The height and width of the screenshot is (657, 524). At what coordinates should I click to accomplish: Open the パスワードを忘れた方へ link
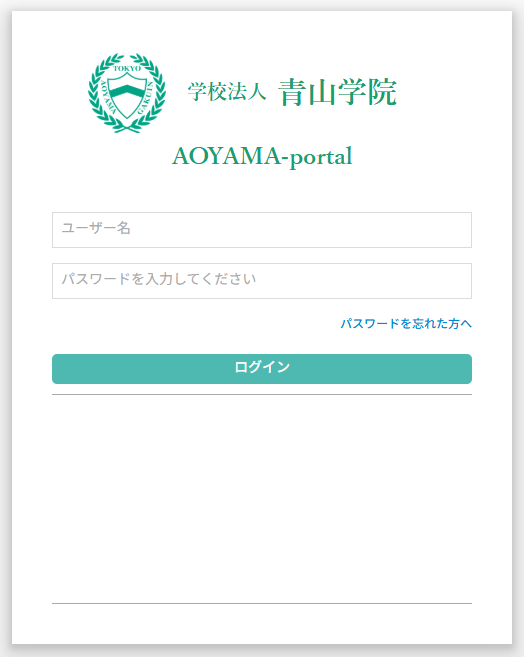click(406, 323)
